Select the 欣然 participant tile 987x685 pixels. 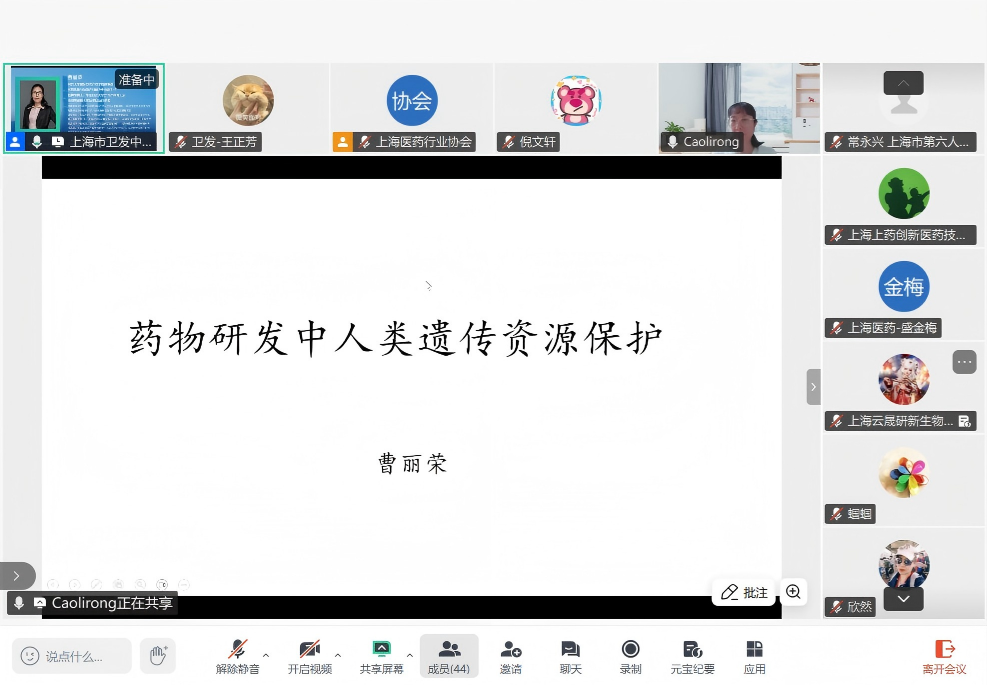[x=903, y=573]
